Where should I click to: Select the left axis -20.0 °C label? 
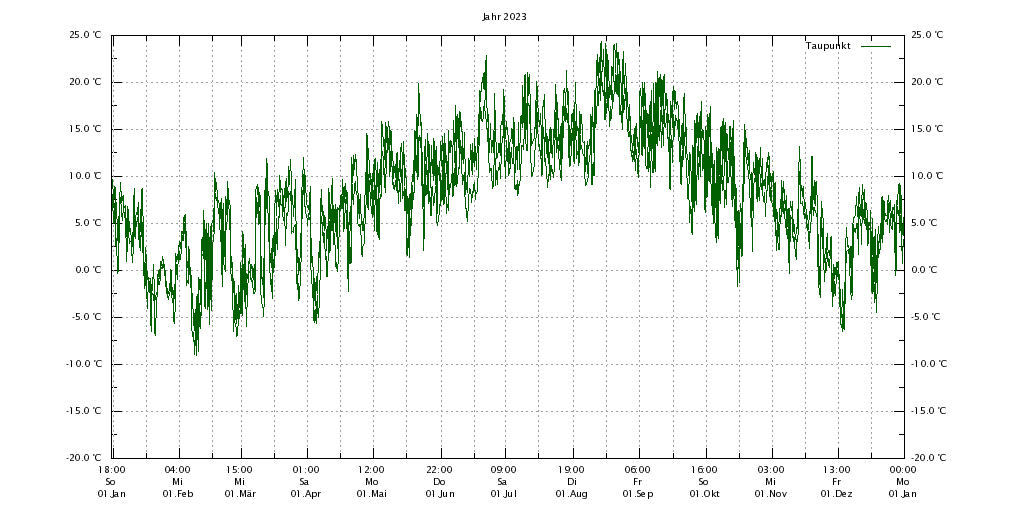point(83,458)
